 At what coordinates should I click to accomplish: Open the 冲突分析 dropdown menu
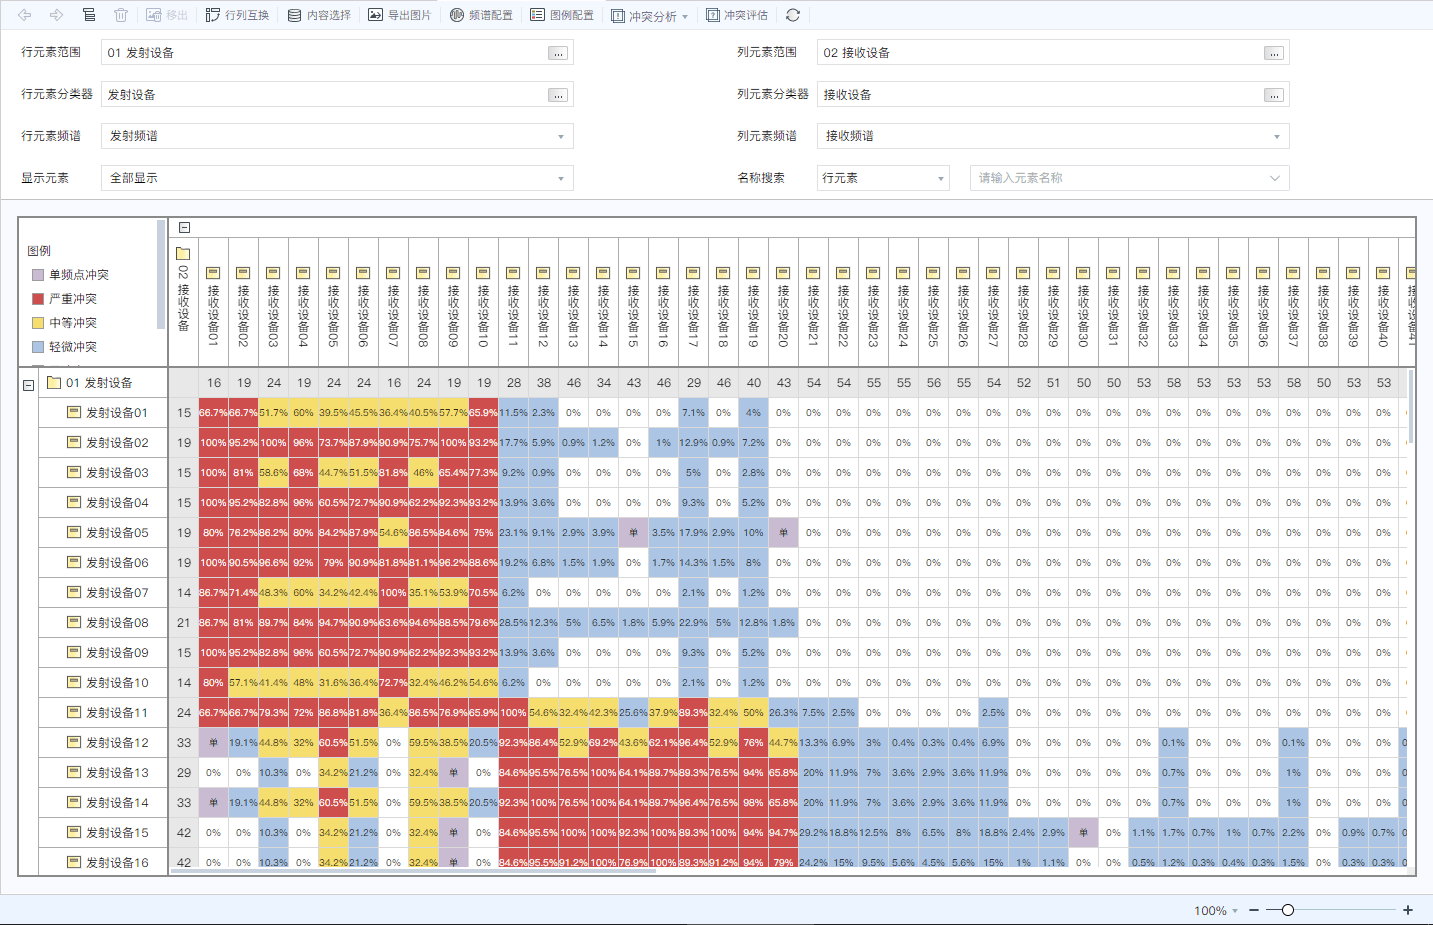(x=650, y=16)
